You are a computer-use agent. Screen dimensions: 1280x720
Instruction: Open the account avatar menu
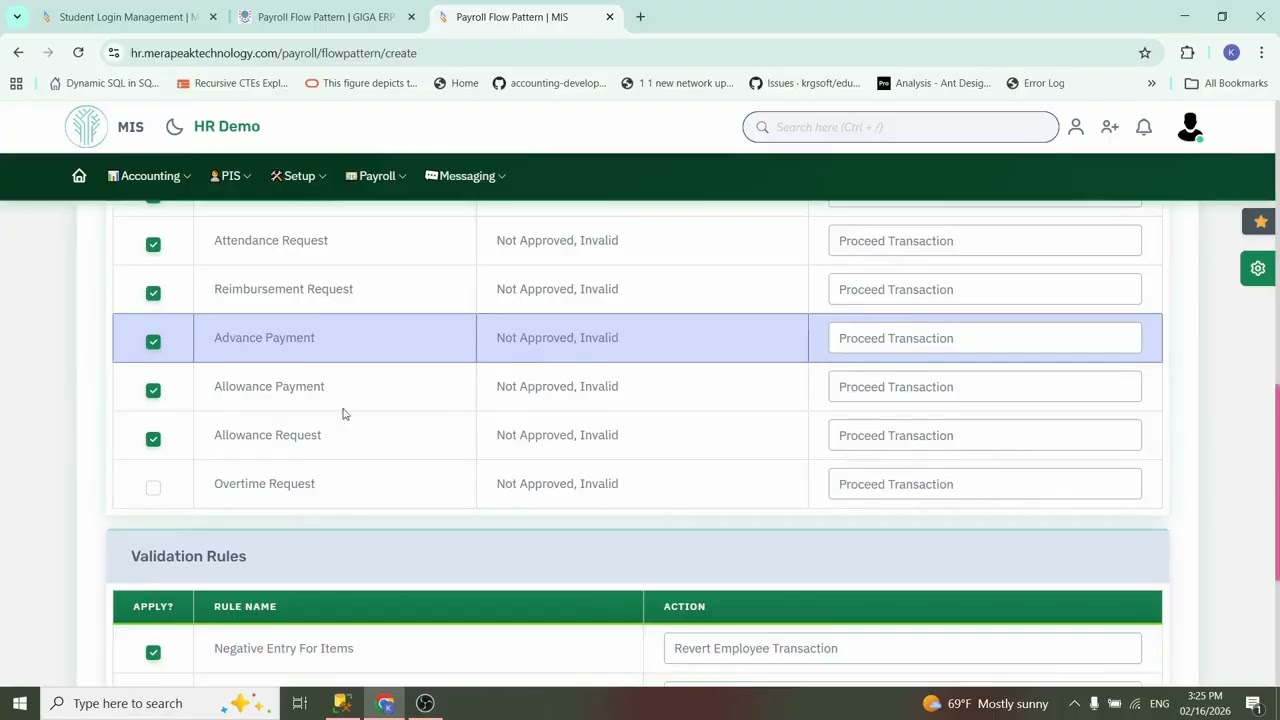[x=1190, y=127]
